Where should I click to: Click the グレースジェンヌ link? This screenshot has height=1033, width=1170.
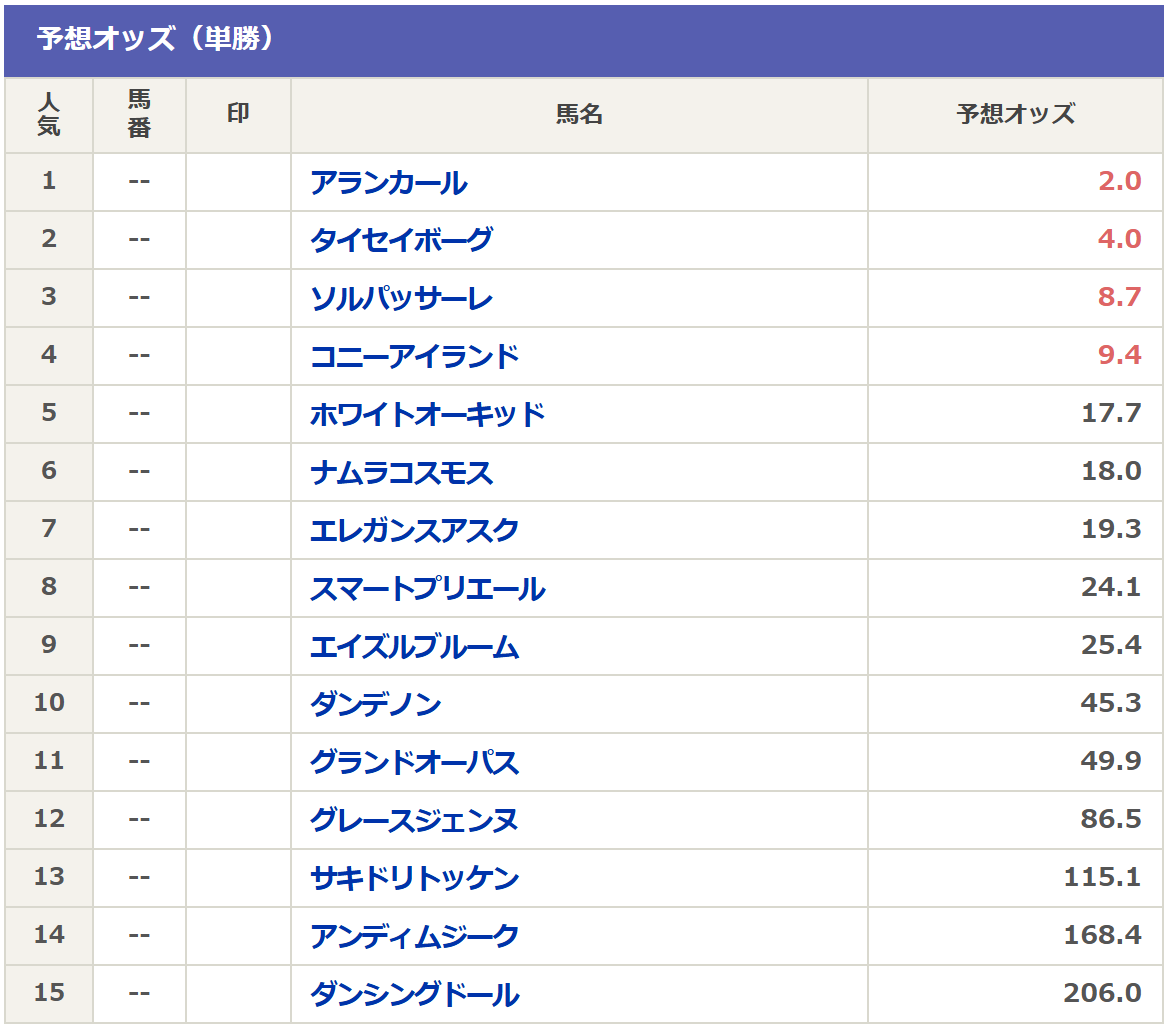(414, 820)
